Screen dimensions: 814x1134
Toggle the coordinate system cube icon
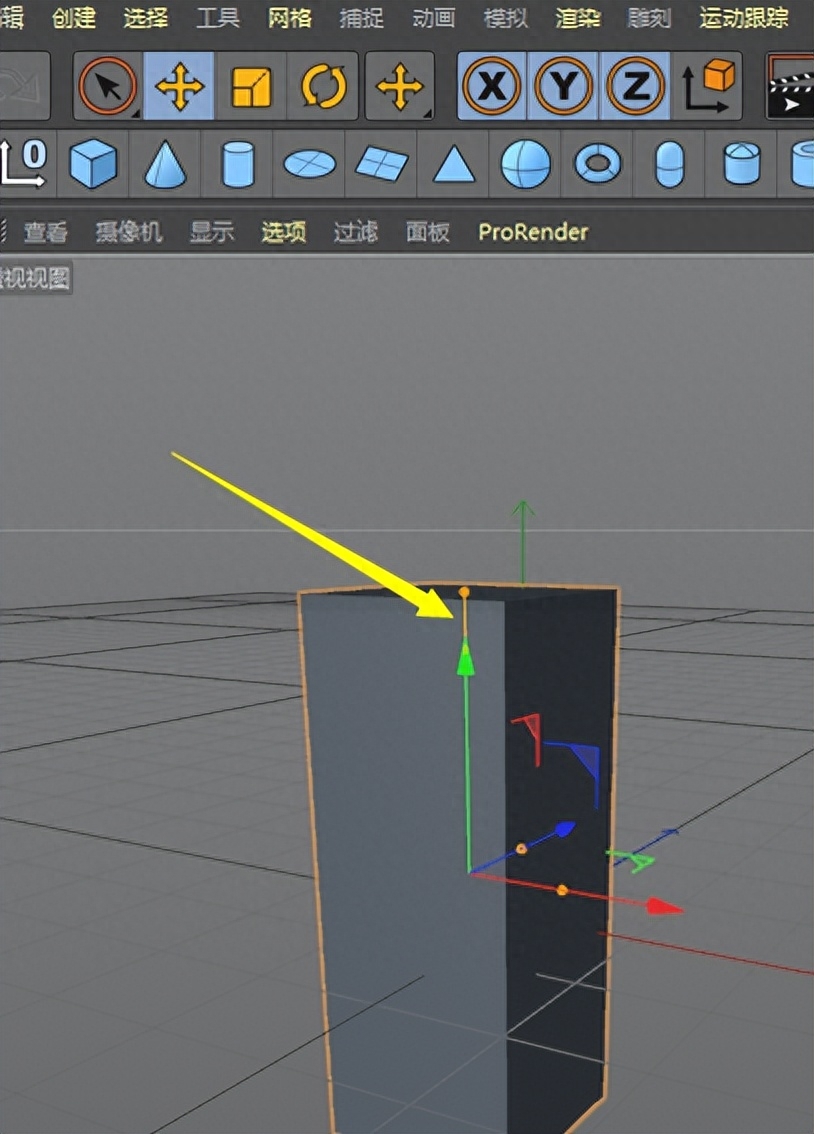[707, 86]
